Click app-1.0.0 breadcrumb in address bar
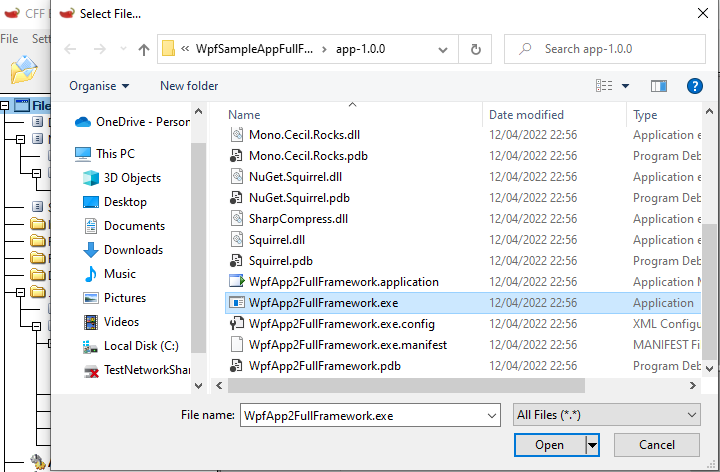 [360, 49]
